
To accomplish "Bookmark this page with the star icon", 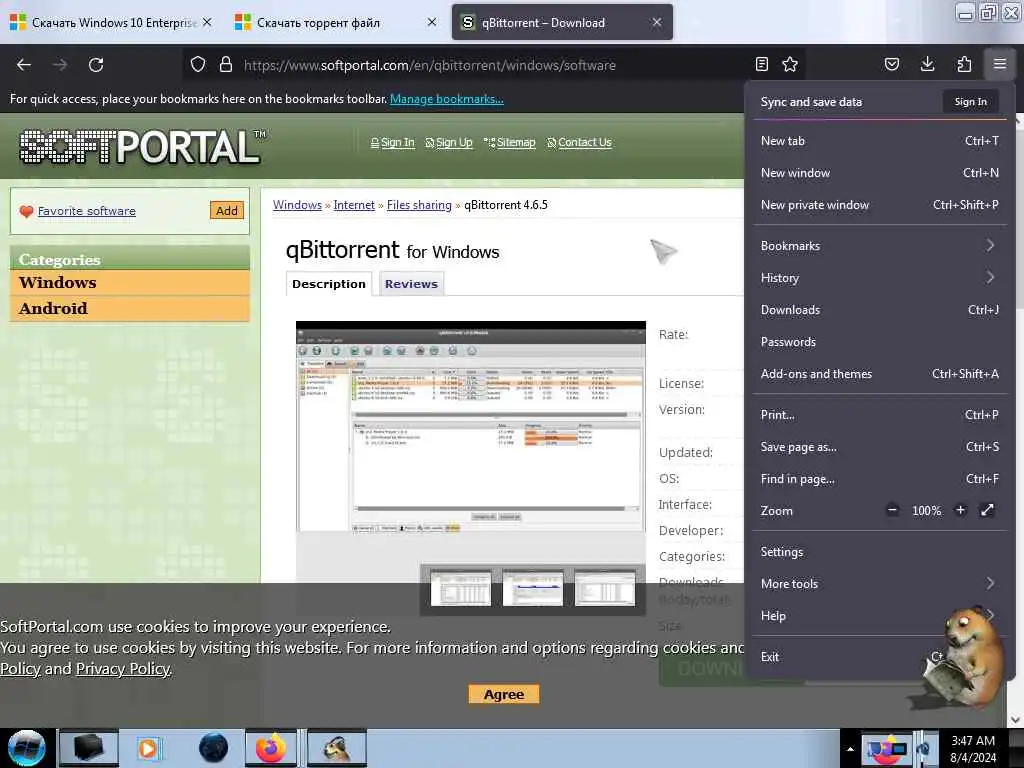I will point(790,64).
